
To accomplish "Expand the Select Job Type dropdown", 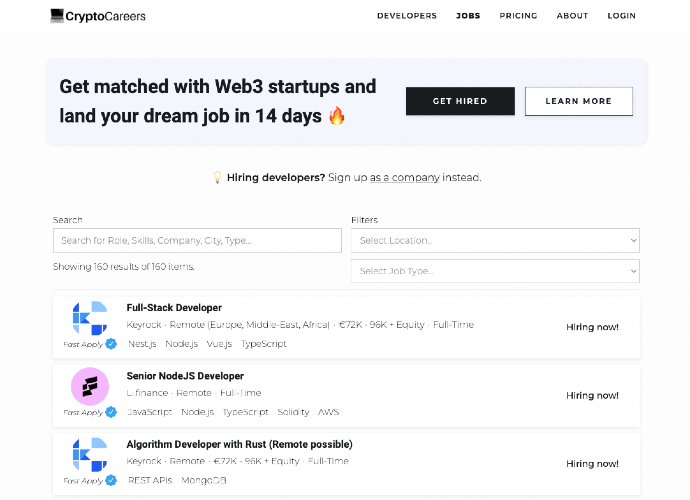I will click(x=495, y=271).
